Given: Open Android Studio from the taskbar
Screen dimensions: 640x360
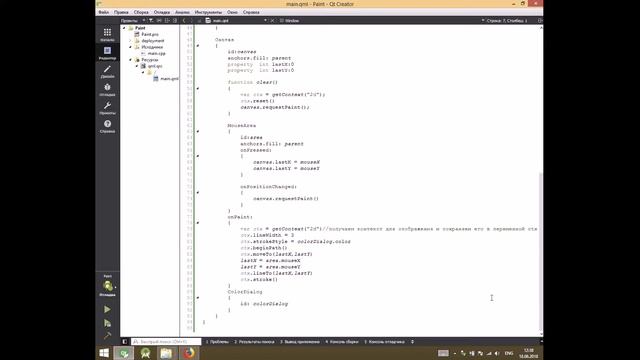Looking at the screenshot, I should click(145, 353).
